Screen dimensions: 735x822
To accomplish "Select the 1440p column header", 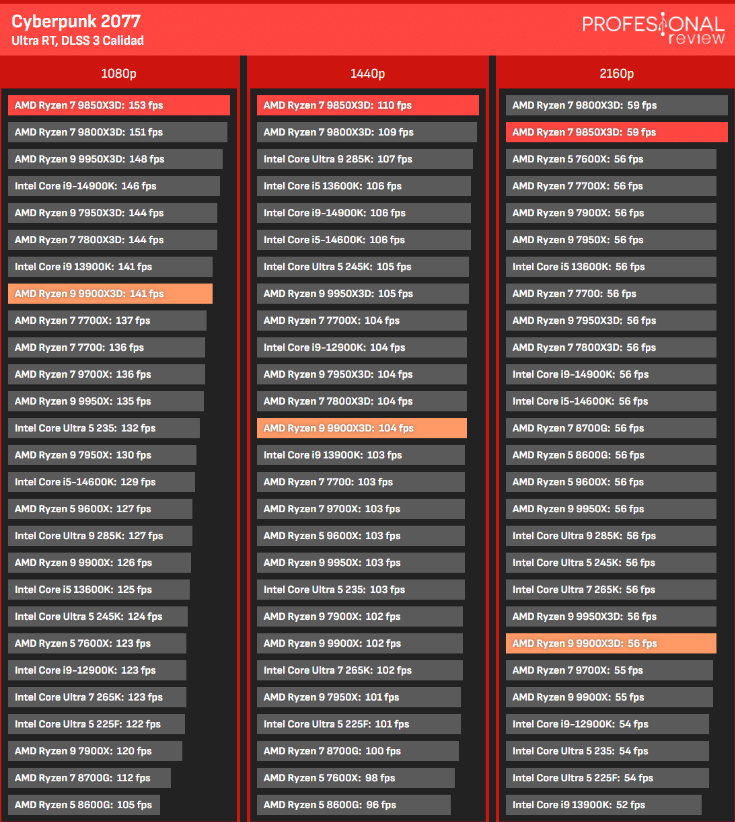I will click(368, 74).
